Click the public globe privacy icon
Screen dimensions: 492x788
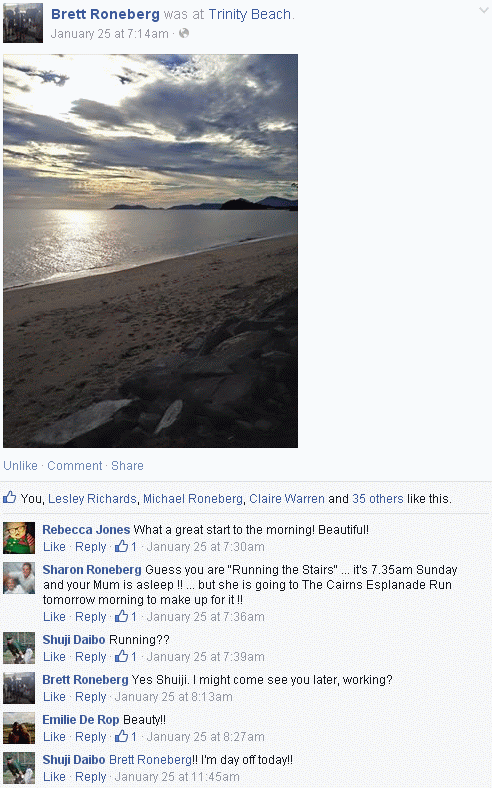click(x=184, y=33)
